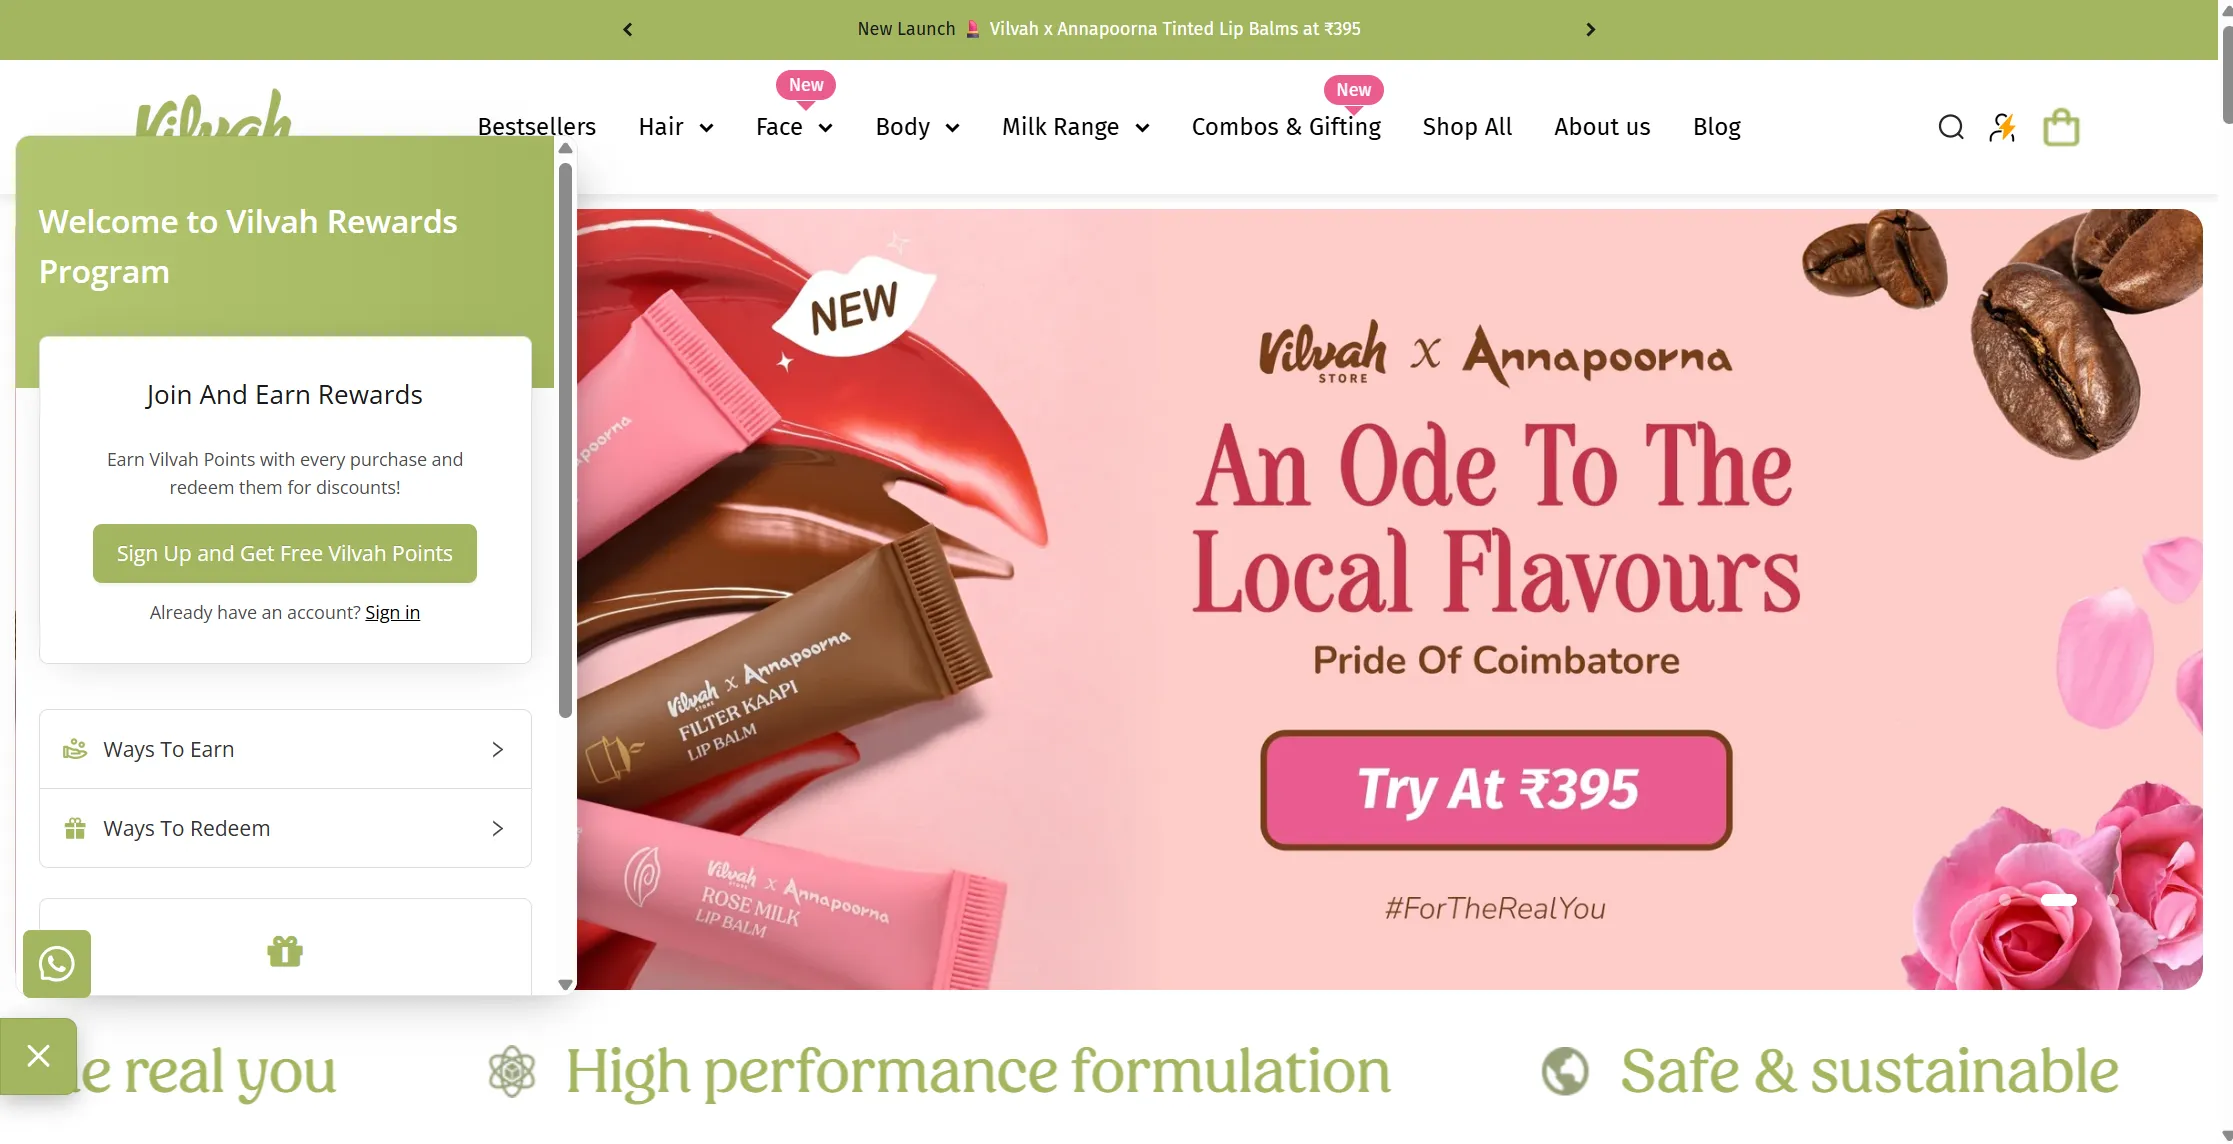The image size is (2233, 1144).
Task: Expand the Milk Range dropdown menu
Action: pos(1075,127)
